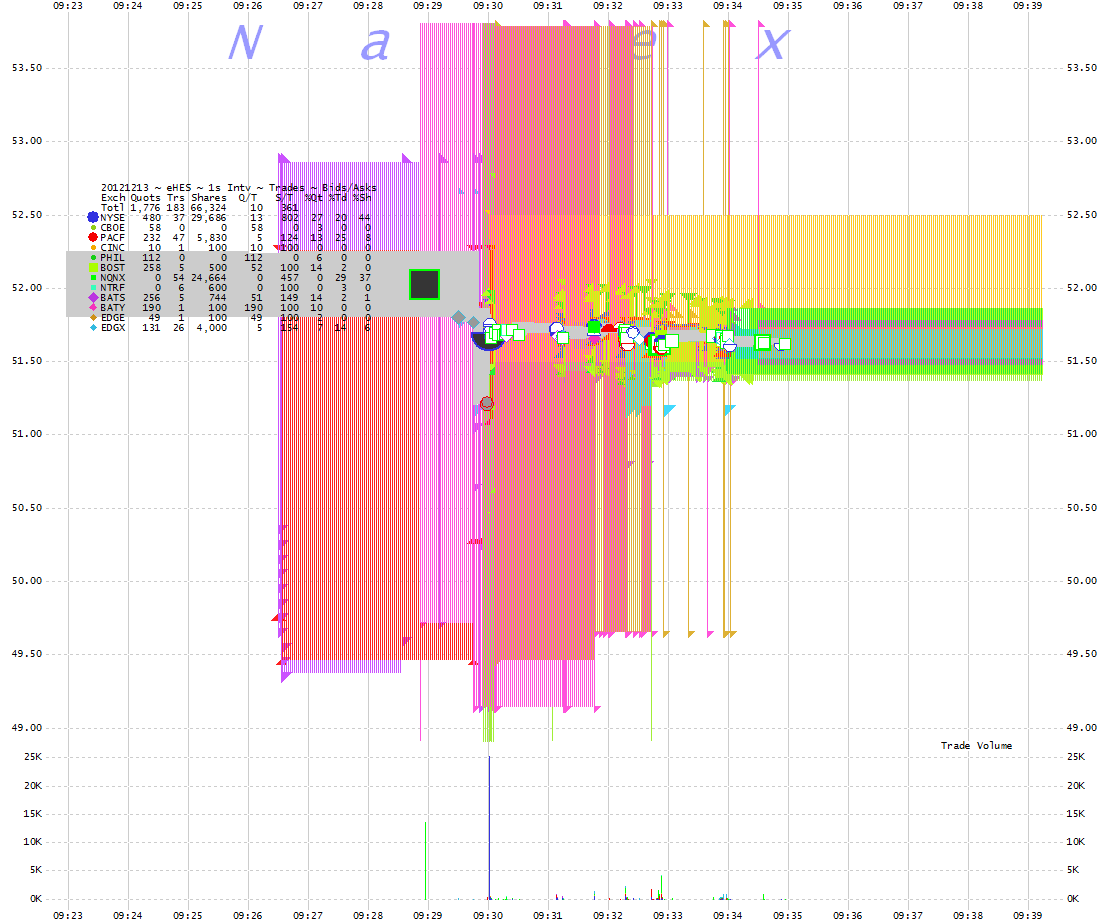Click the cyan EDGX legend diamond
The image size is (1109, 922).
pos(93,327)
